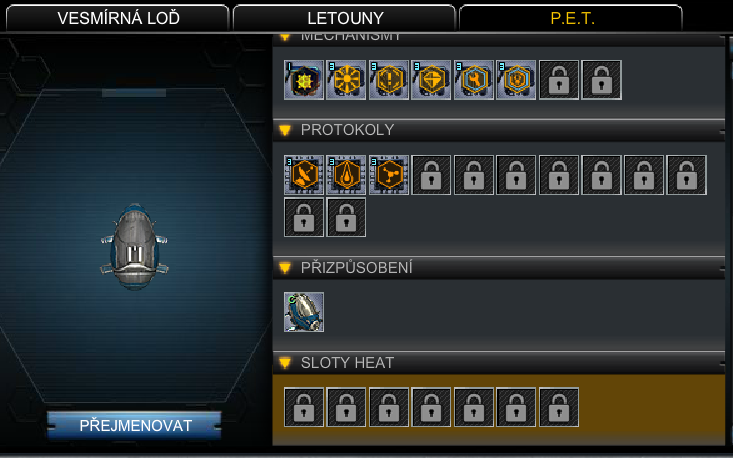
Task: Select the satellite dish radar protocol icon
Action: click(303, 175)
